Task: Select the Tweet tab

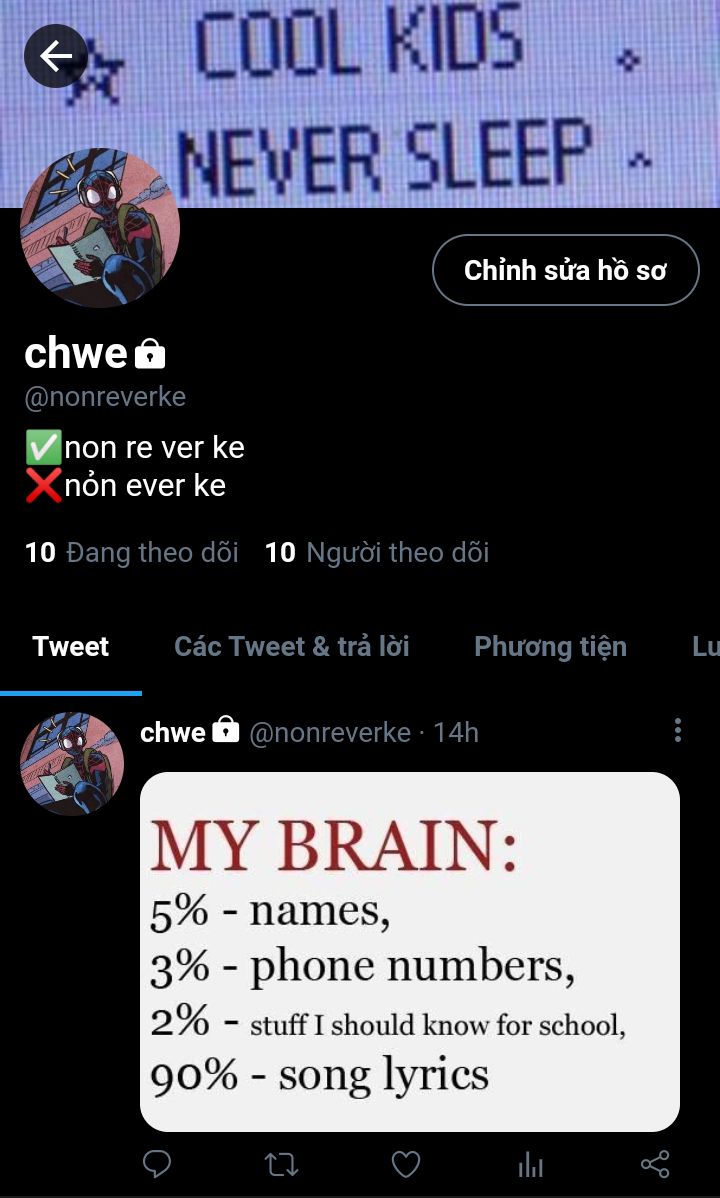Action: [70, 646]
